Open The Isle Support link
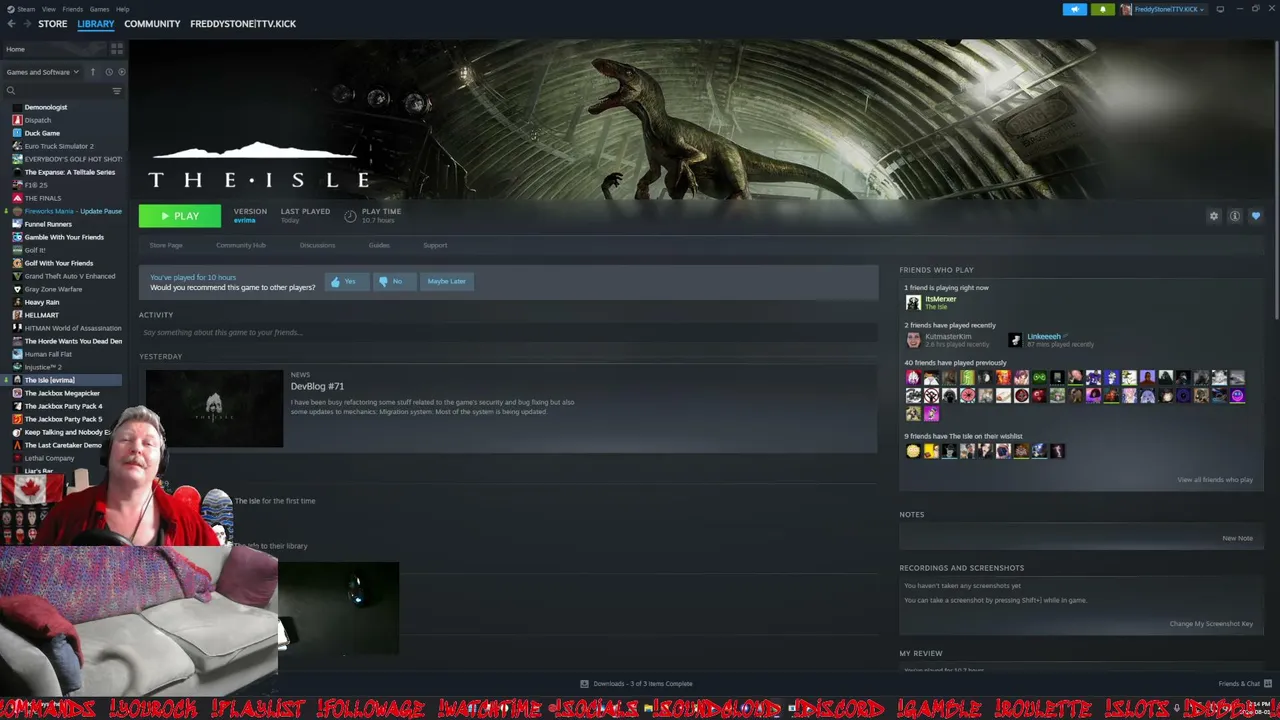The height and width of the screenshot is (720, 1280). [x=435, y=245]
